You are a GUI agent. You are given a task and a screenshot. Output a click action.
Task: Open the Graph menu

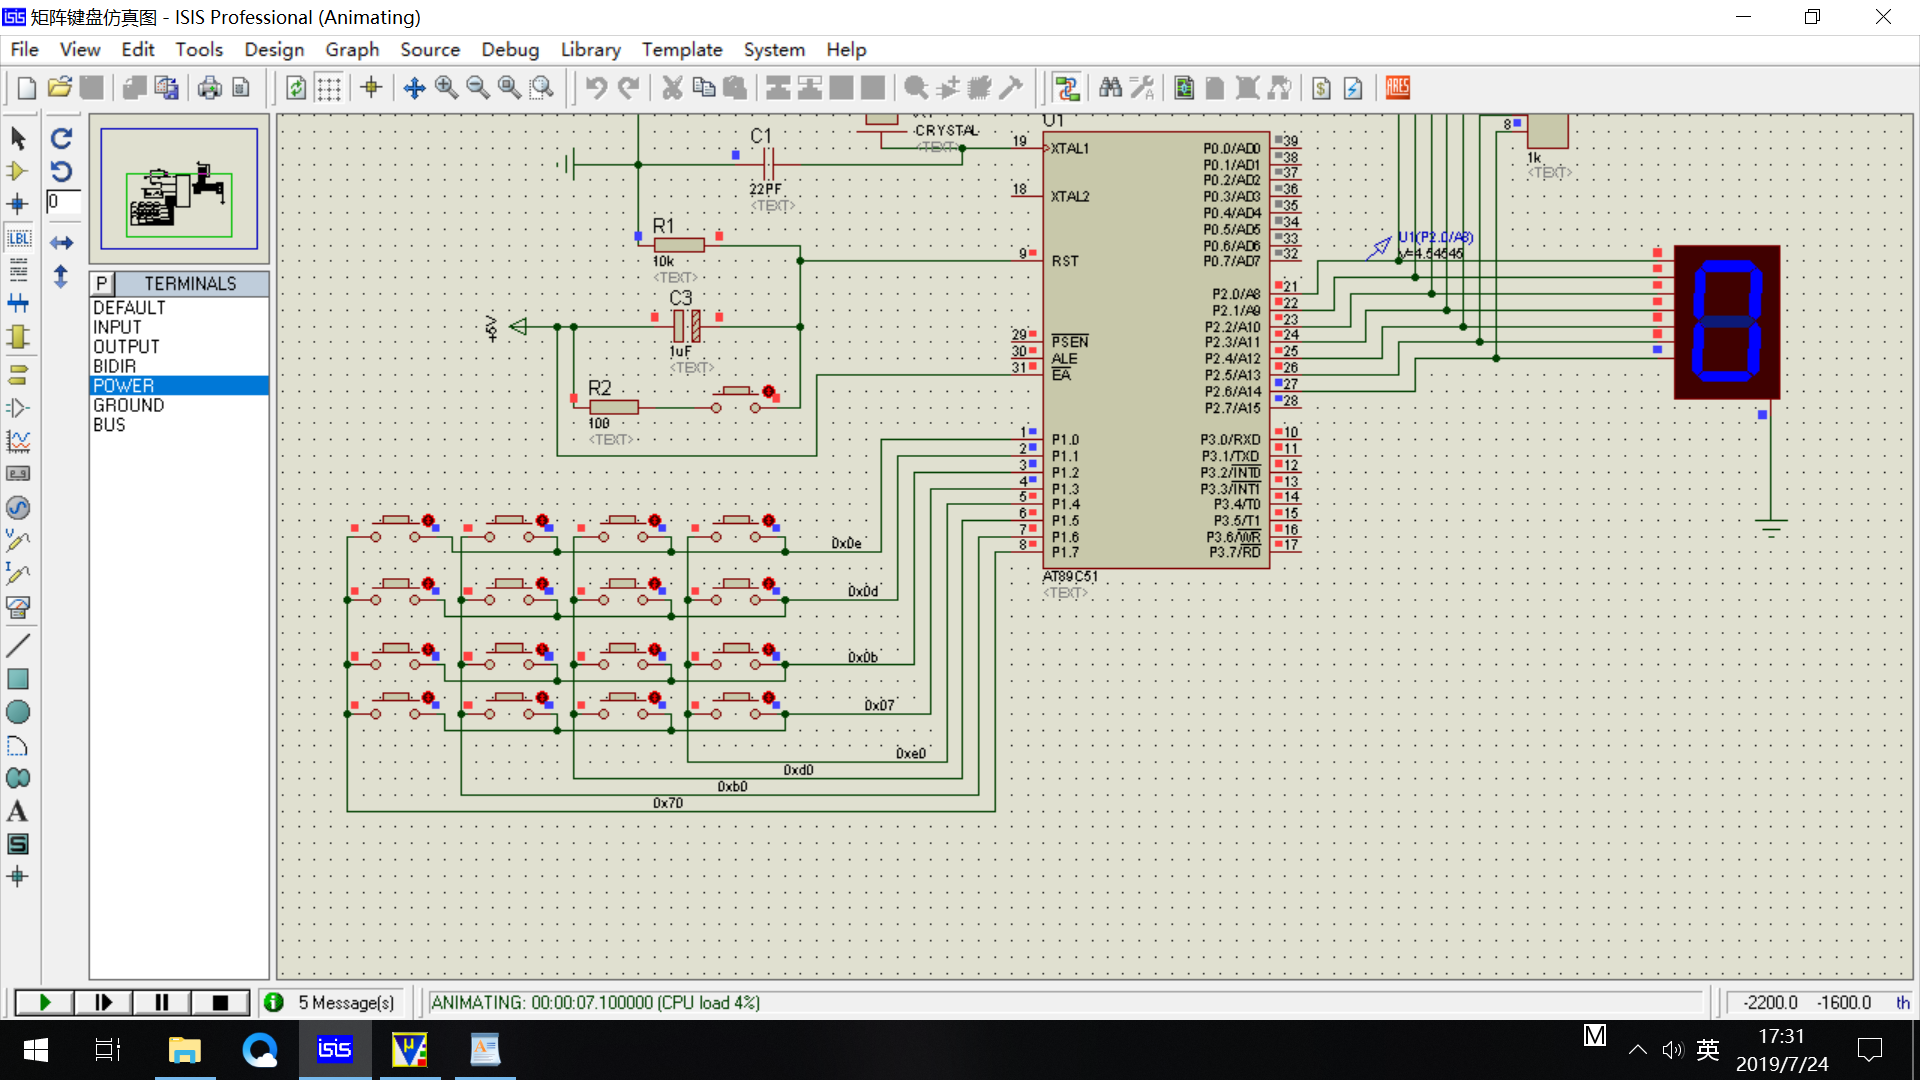tap(352, 49)
